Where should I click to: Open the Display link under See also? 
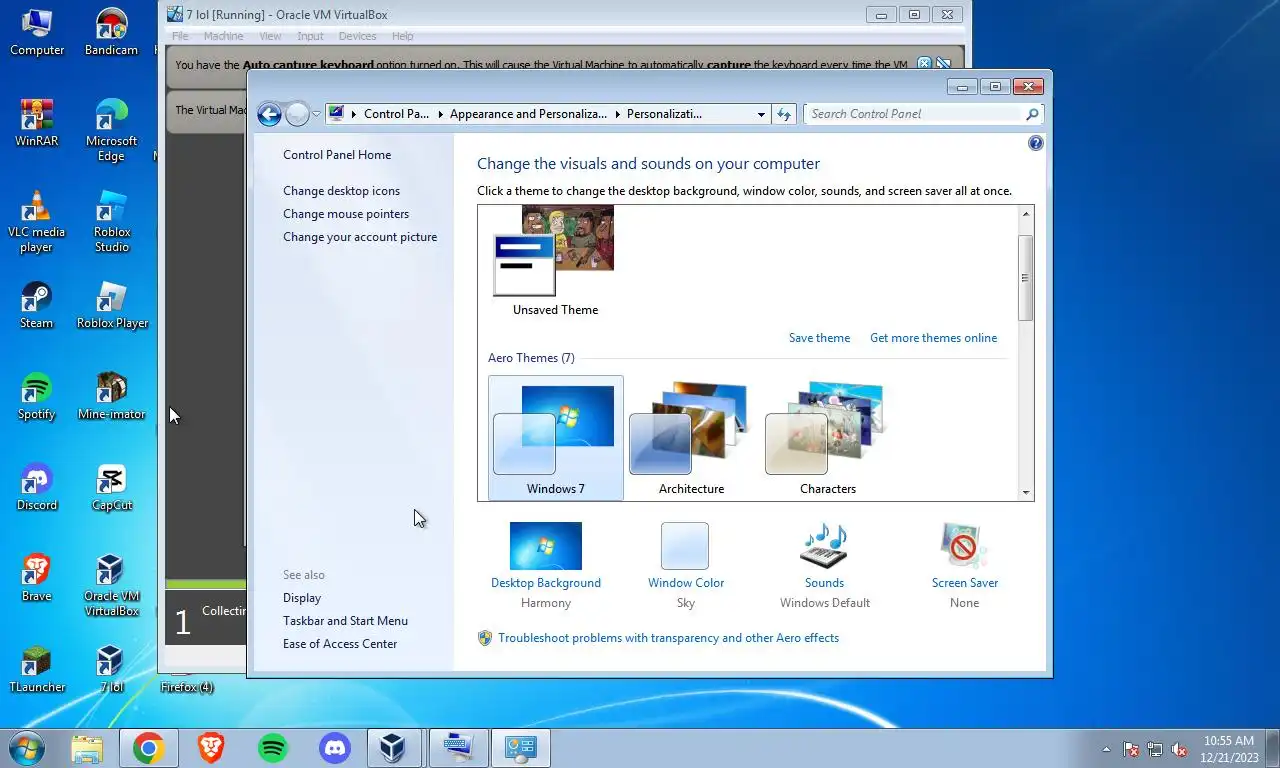[302, 598]
